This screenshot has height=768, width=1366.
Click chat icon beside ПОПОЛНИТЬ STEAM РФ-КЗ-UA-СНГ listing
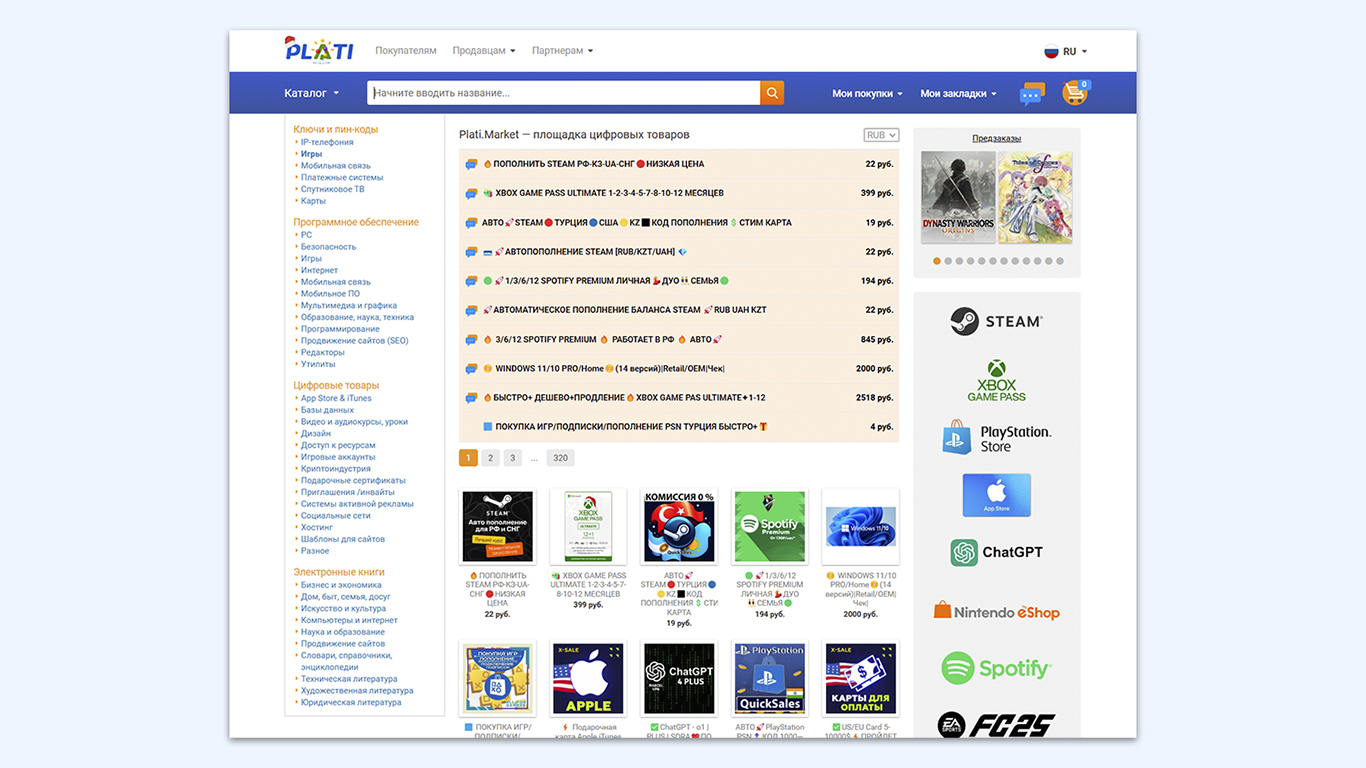tap(471, 164)
